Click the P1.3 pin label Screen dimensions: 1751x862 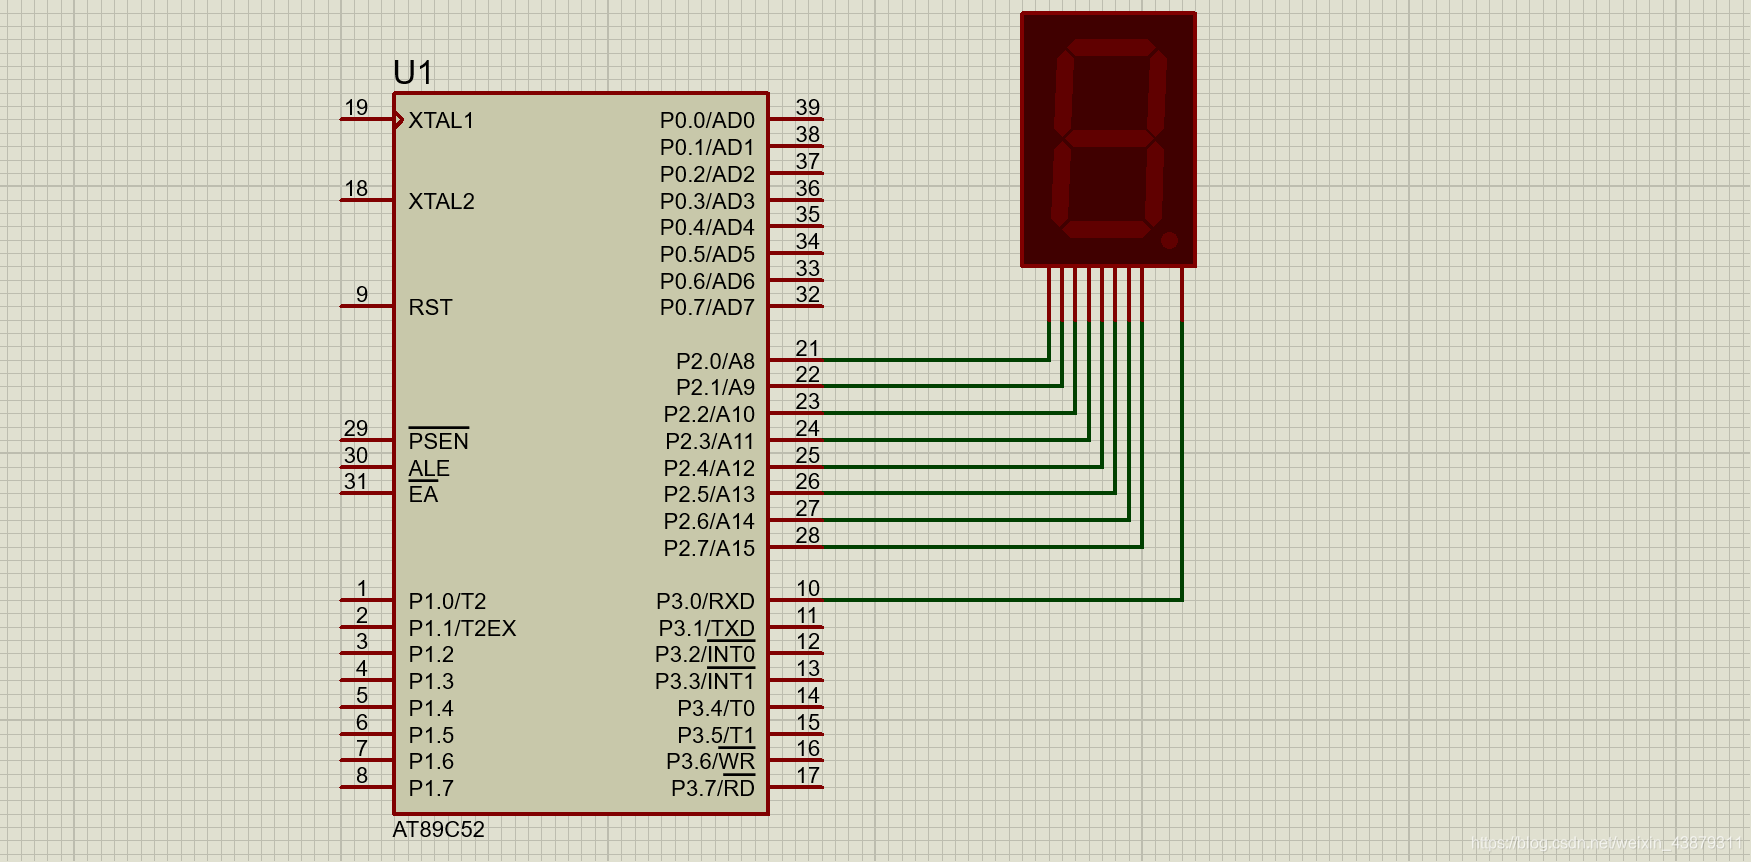(431, 681)
